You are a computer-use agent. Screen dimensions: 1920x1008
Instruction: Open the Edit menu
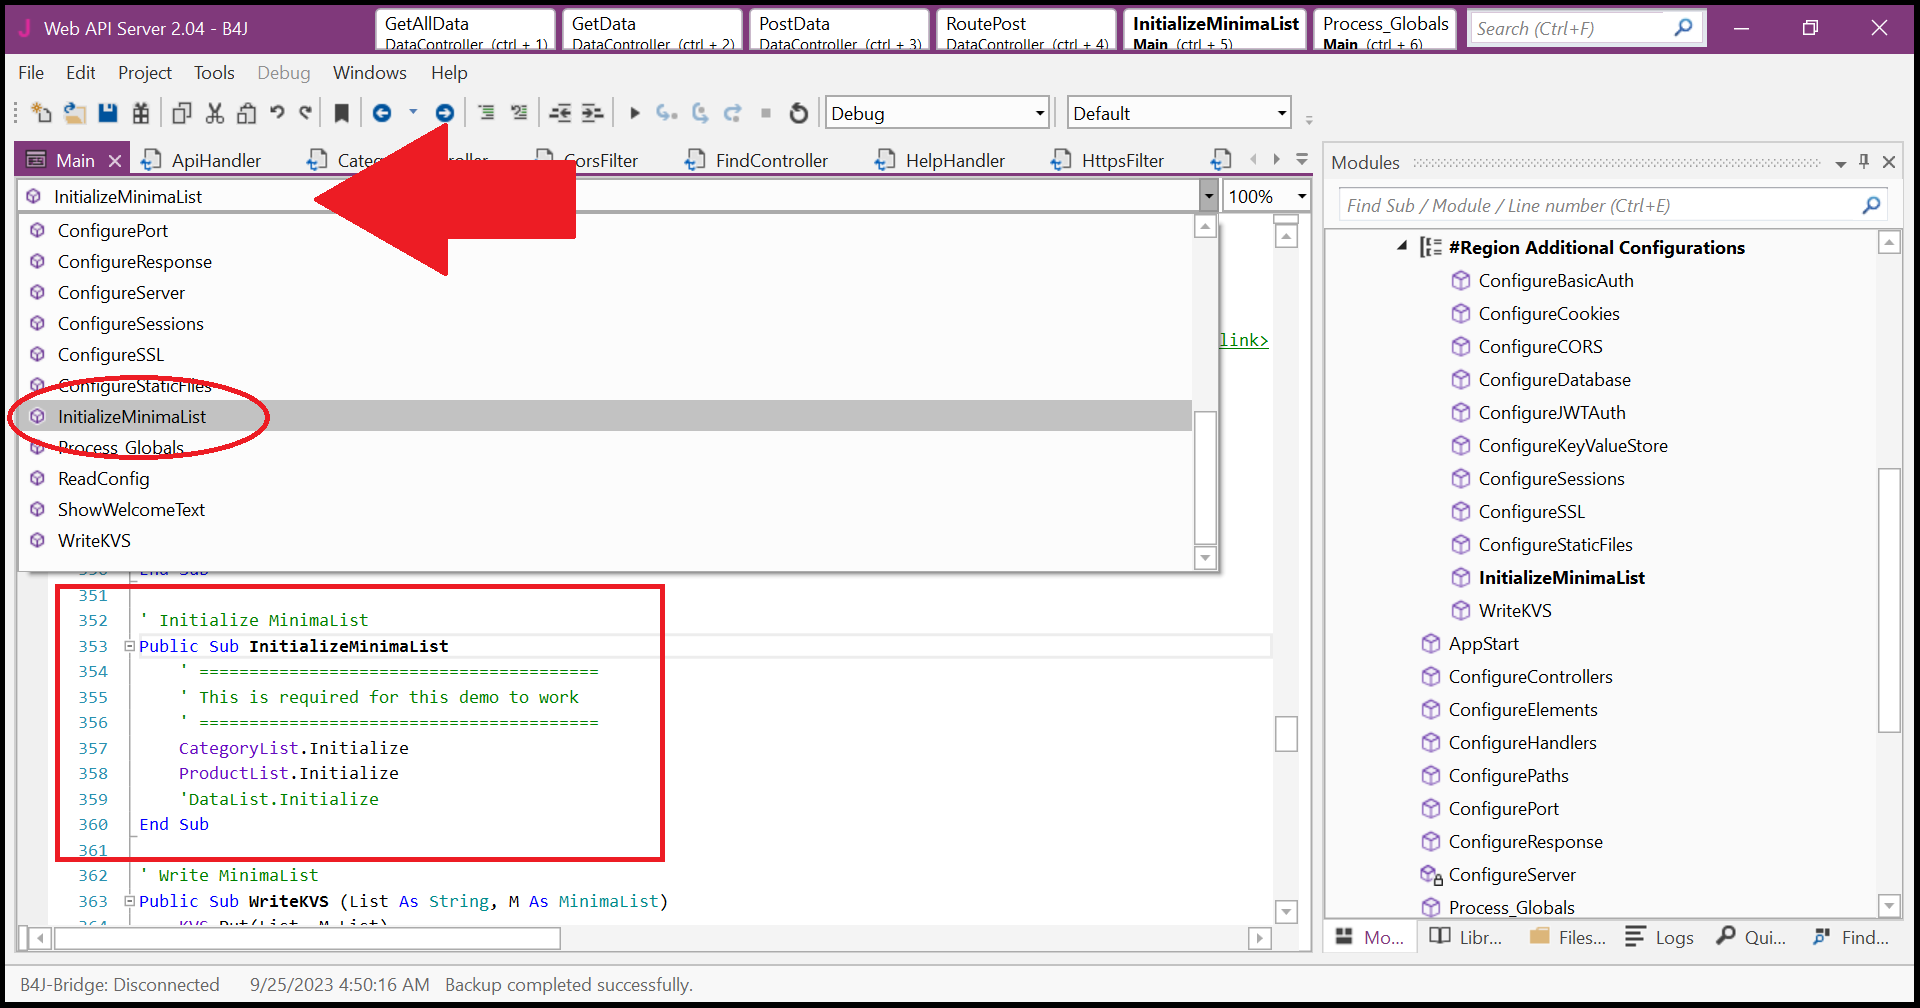tap(81, 72)
